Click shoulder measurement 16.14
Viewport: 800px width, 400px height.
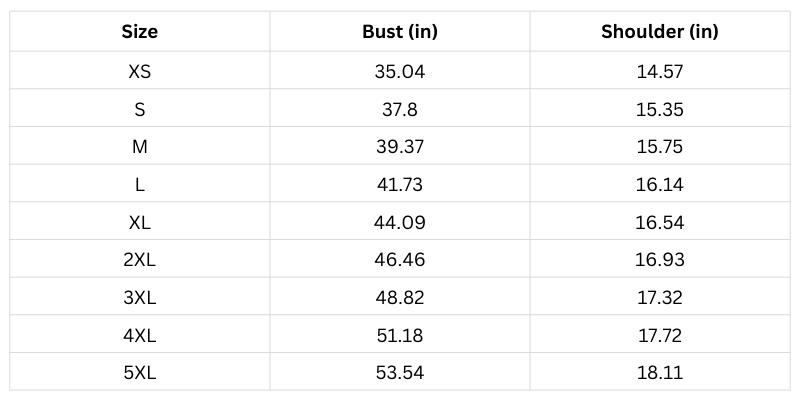point(660,185)
